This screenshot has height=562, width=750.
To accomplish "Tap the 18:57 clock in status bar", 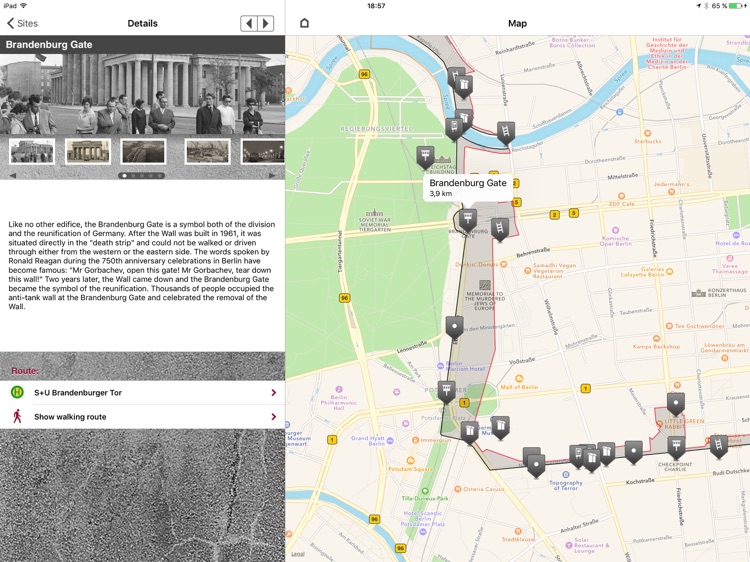I will (x=376, y=6).
